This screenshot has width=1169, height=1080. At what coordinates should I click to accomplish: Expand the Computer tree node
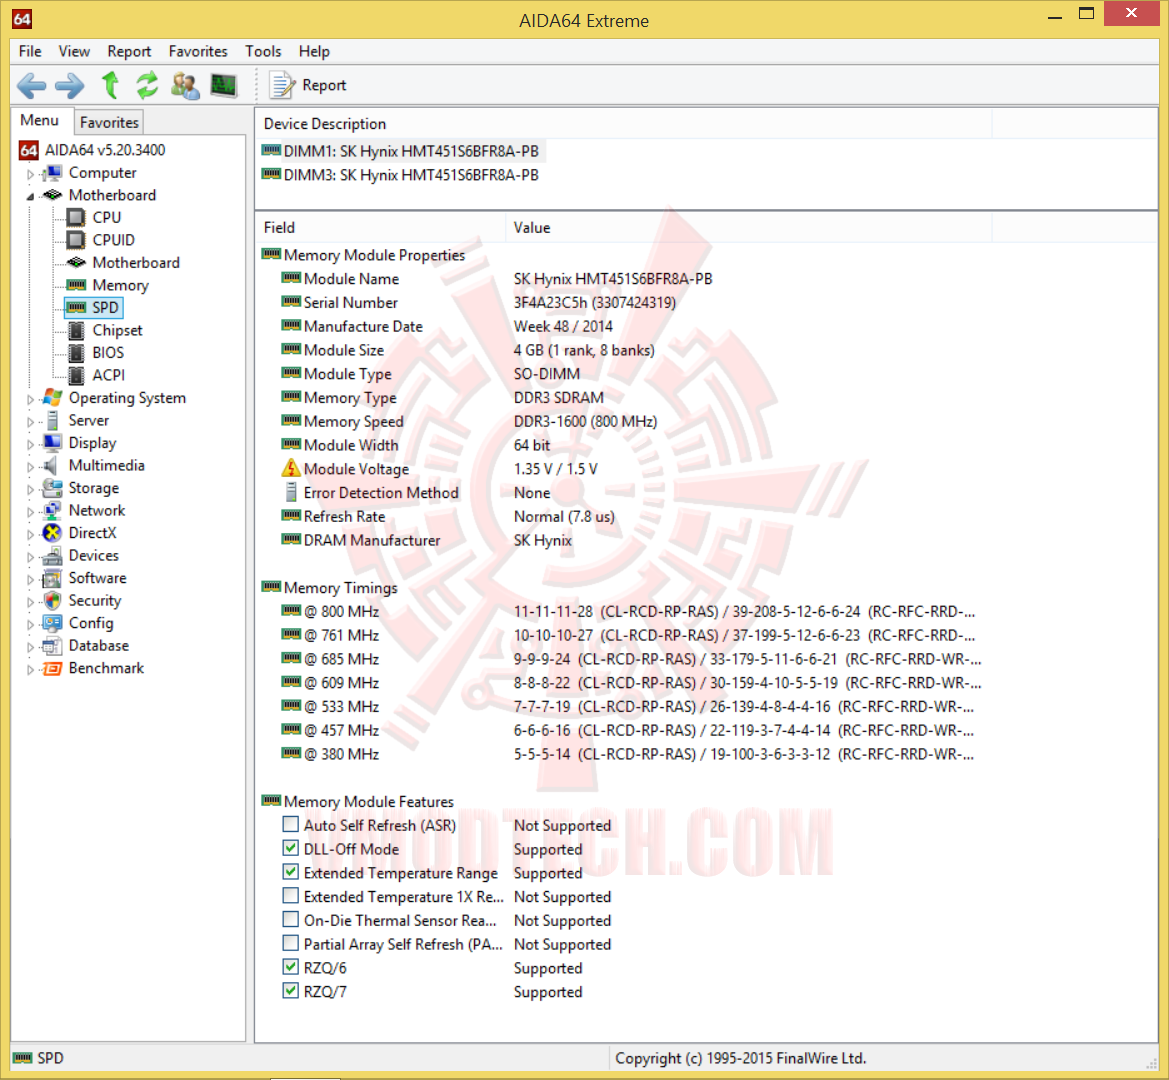point(30,174)
